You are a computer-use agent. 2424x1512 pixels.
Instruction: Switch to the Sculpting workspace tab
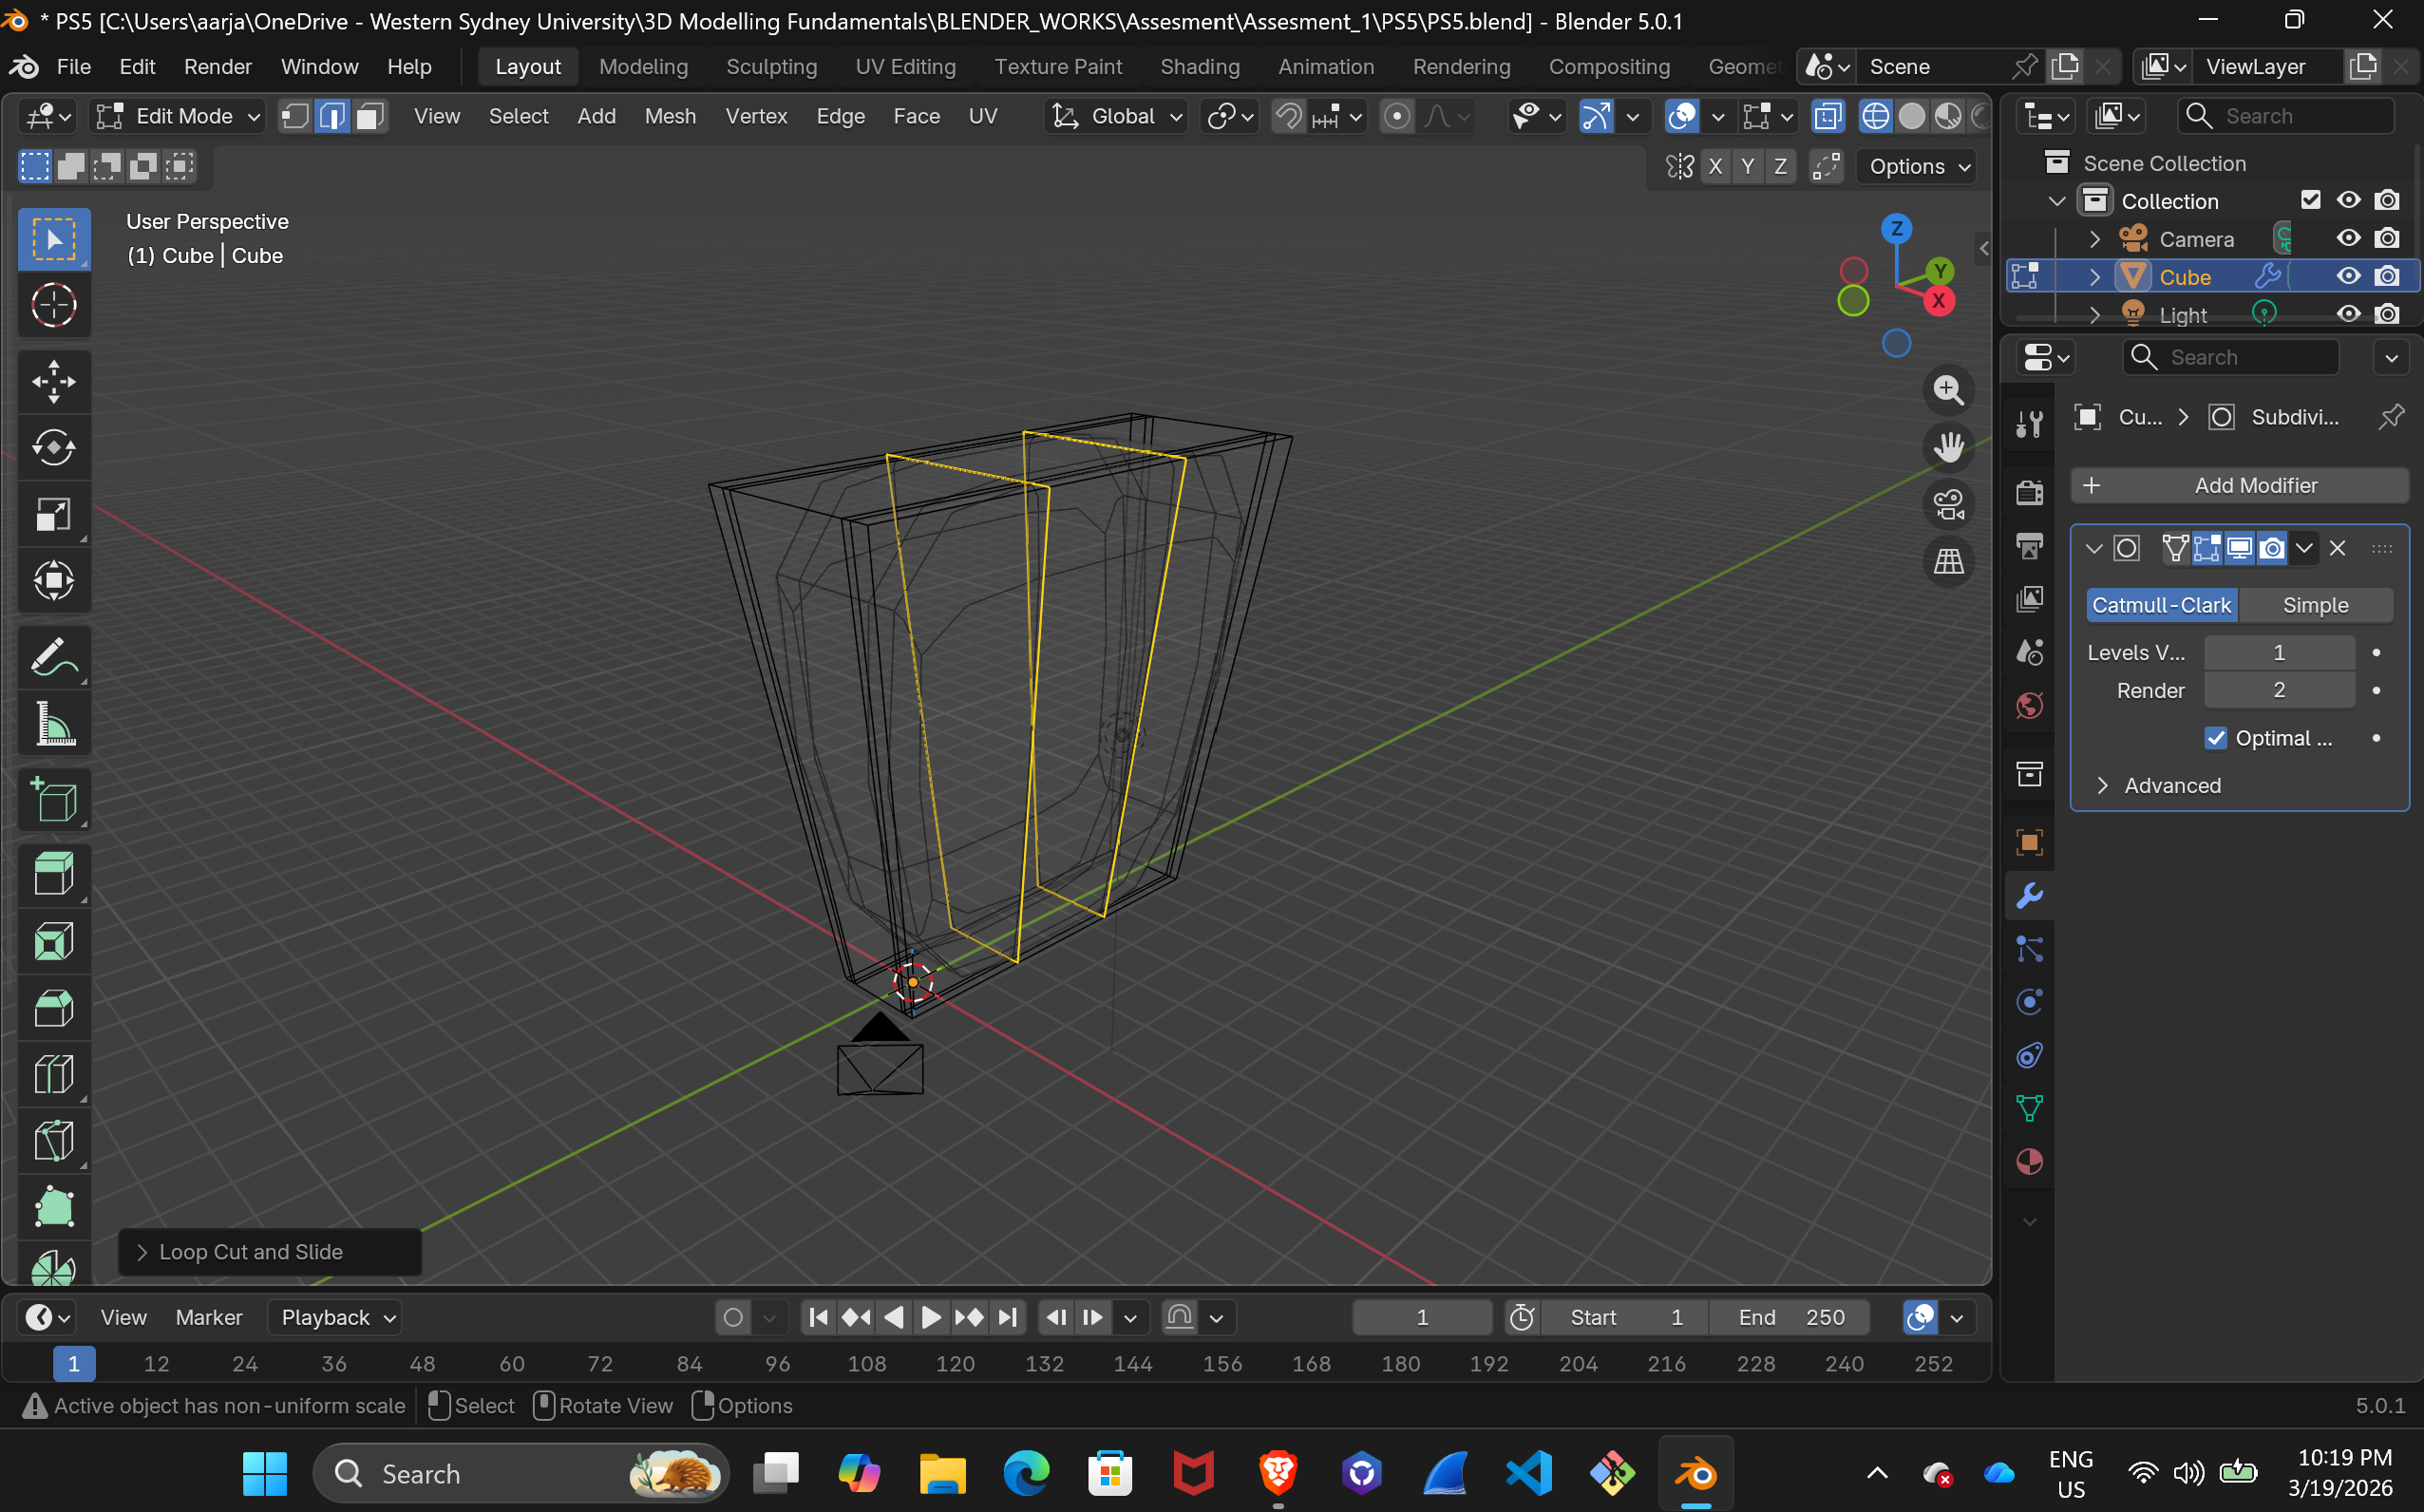click(x=771, y=67)
